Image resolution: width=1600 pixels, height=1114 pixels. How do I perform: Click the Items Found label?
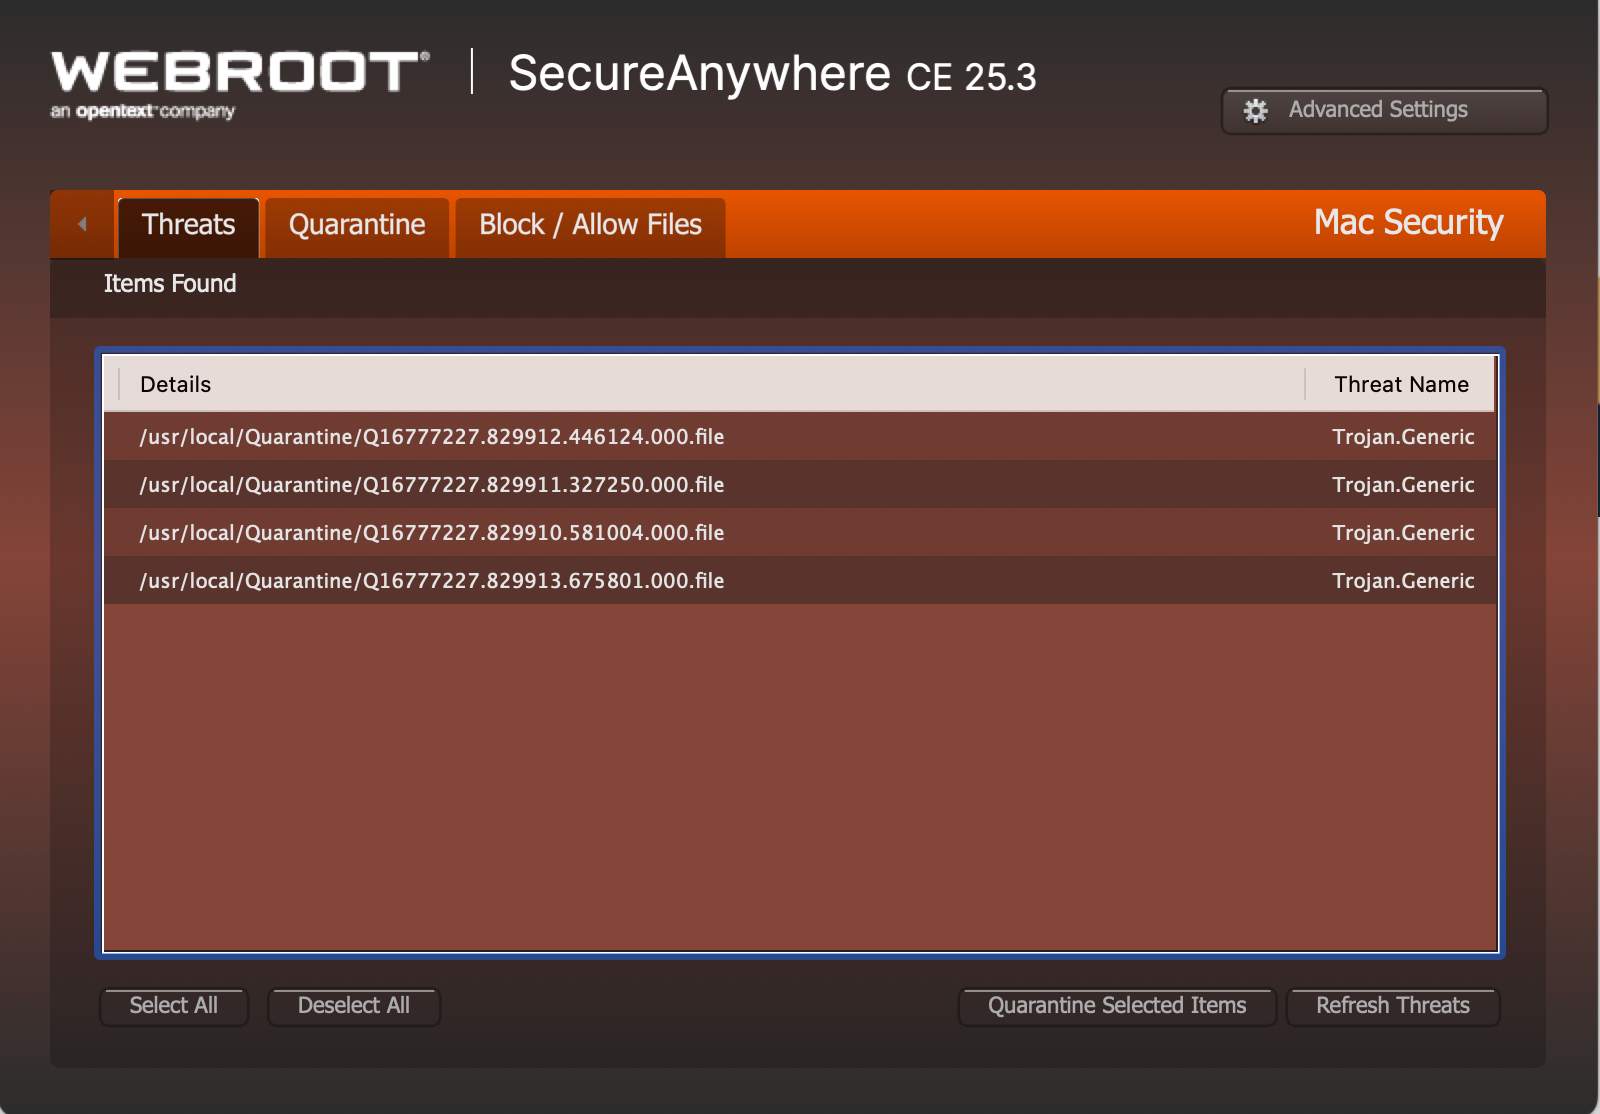pos(170,284)
